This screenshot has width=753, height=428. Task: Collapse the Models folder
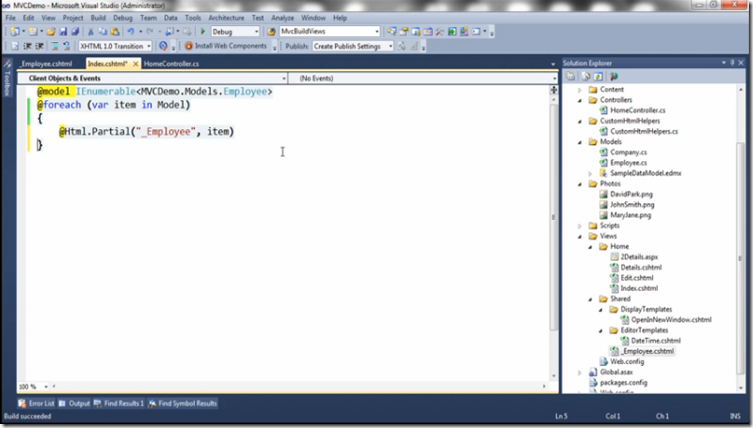(580, 142)
